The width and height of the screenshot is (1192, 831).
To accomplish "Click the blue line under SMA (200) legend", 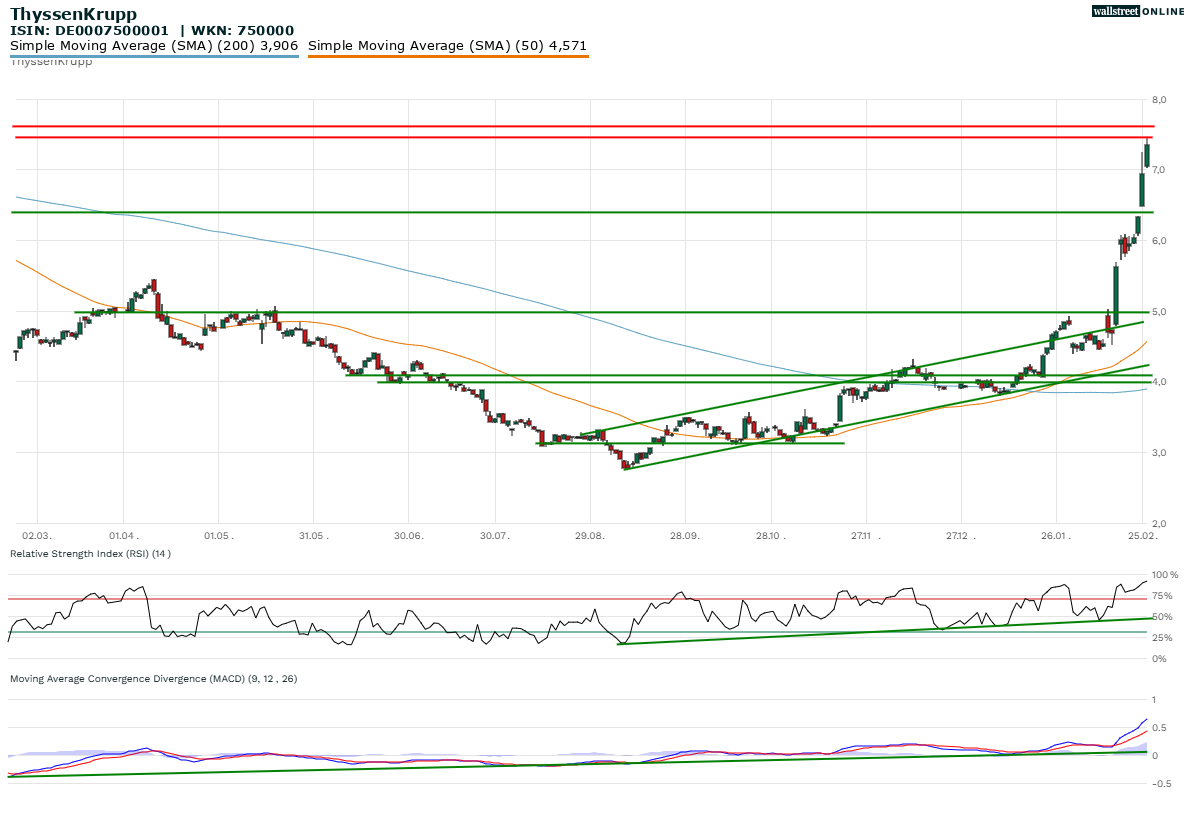I will coord(154,56).
